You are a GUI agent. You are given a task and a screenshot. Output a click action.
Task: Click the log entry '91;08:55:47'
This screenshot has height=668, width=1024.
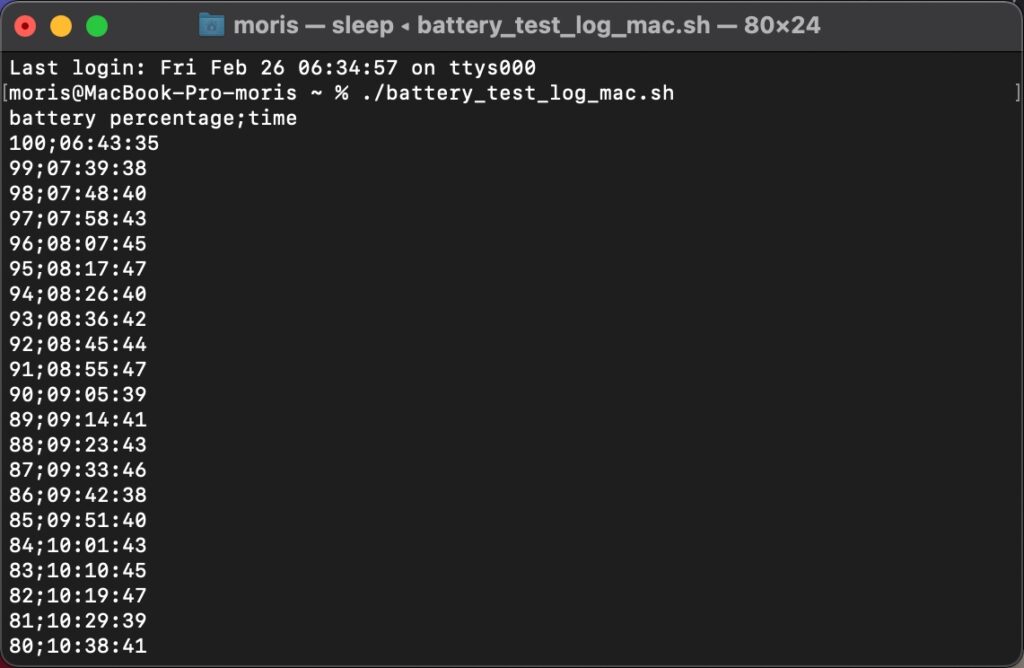coord(78,370)
